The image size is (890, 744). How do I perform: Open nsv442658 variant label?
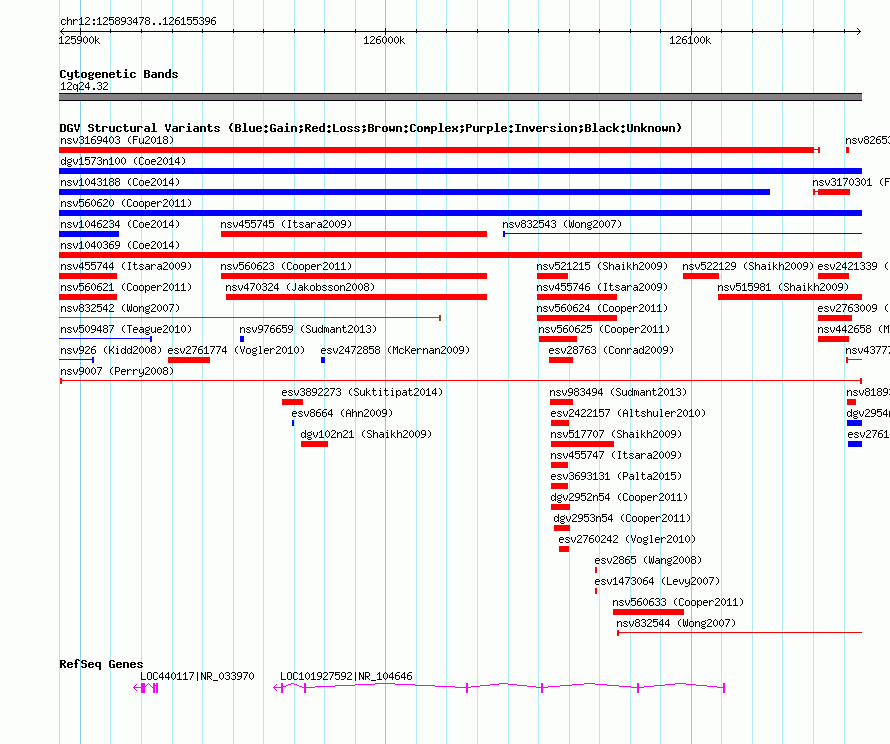click(853, 329)
